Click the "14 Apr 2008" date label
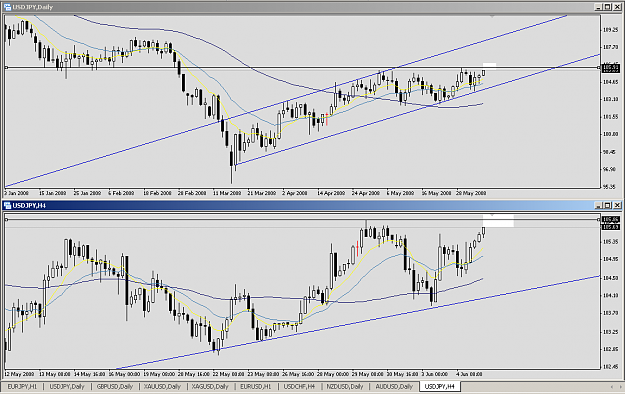Screen dimensions: 625x394 point(331,193)
